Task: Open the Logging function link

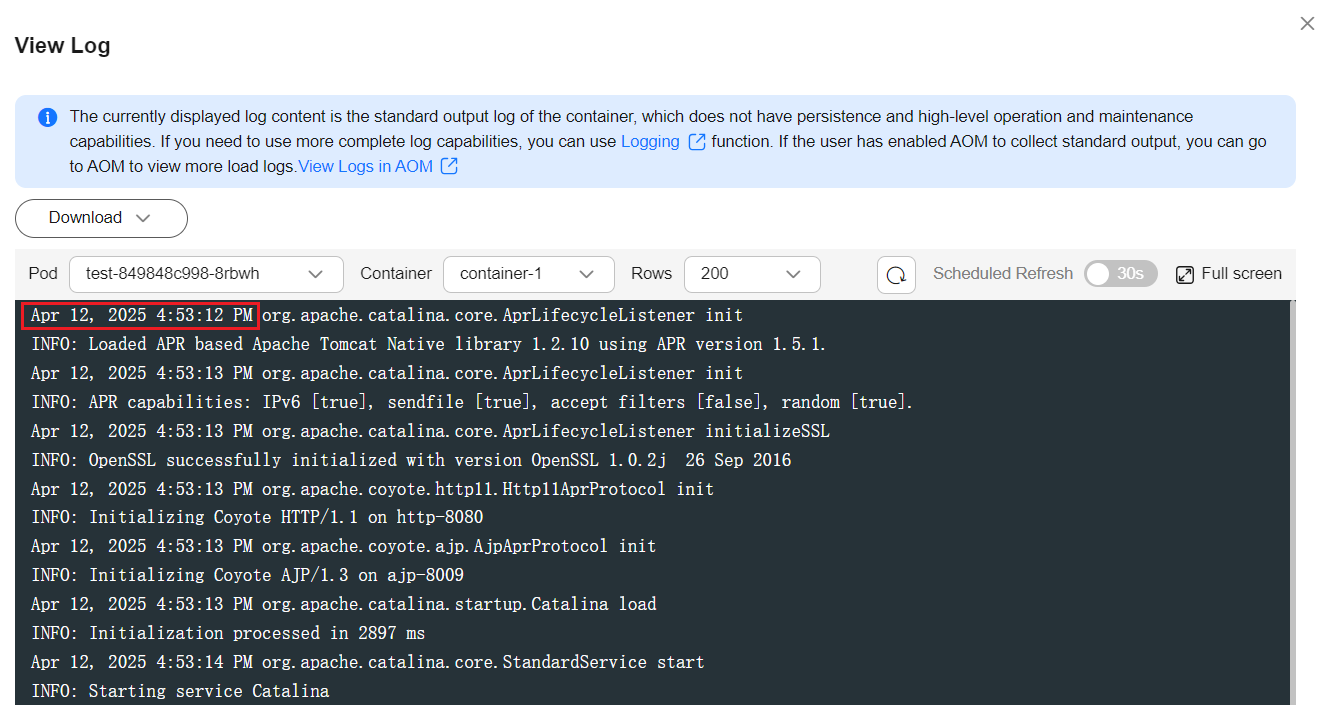Action: 650,142
